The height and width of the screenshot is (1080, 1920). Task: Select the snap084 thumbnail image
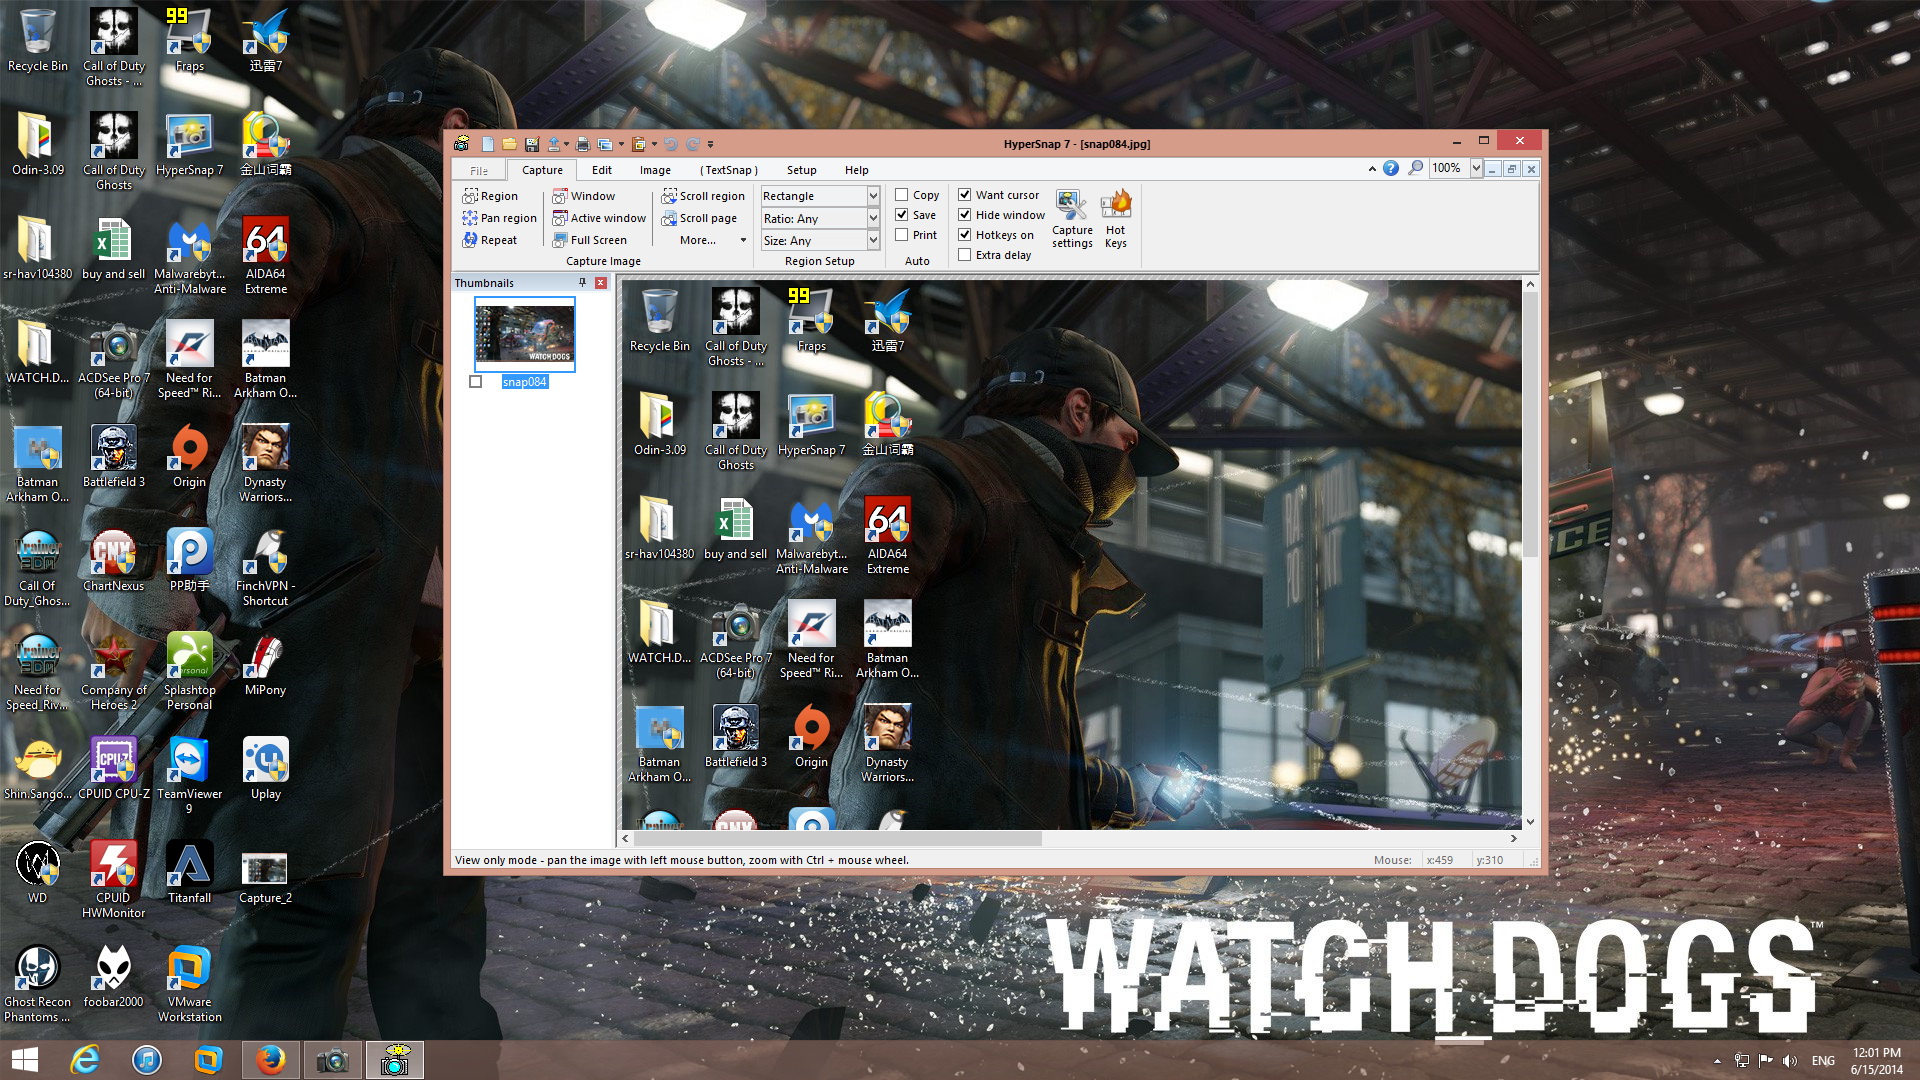click(525, 334)
